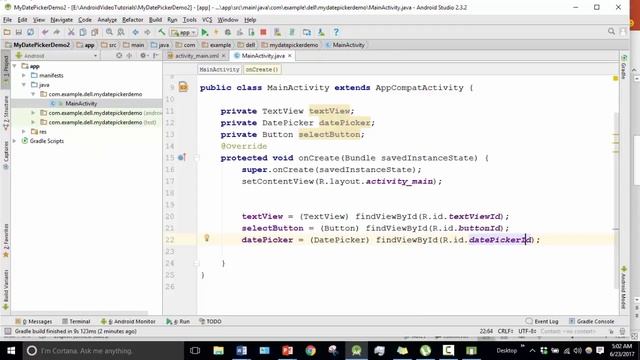Image resolution: width=640 pixels, height=360 pixels.
Task: Switch to the activity_main.xml editor tab
Action: click(197, 56)
